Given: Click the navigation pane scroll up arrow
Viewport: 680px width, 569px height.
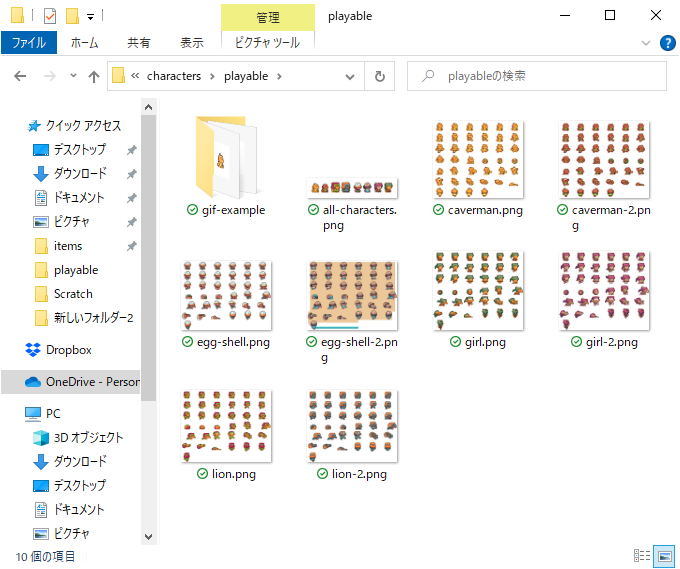Looking at the screenshot, I should tap(148, 107).
